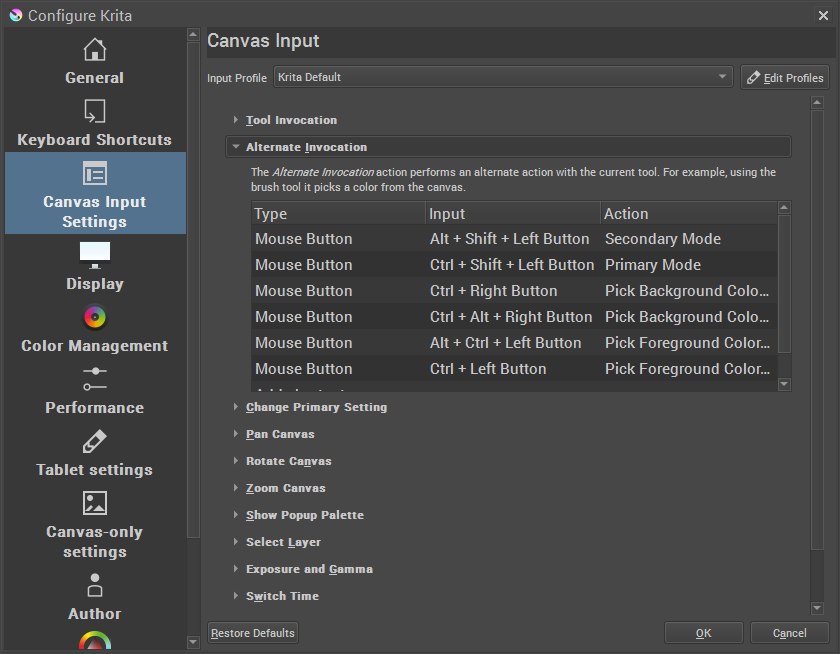The height and width of the screenshot is (654, 840).
Task: Click the Action column header
Action: tap(688, 214)
